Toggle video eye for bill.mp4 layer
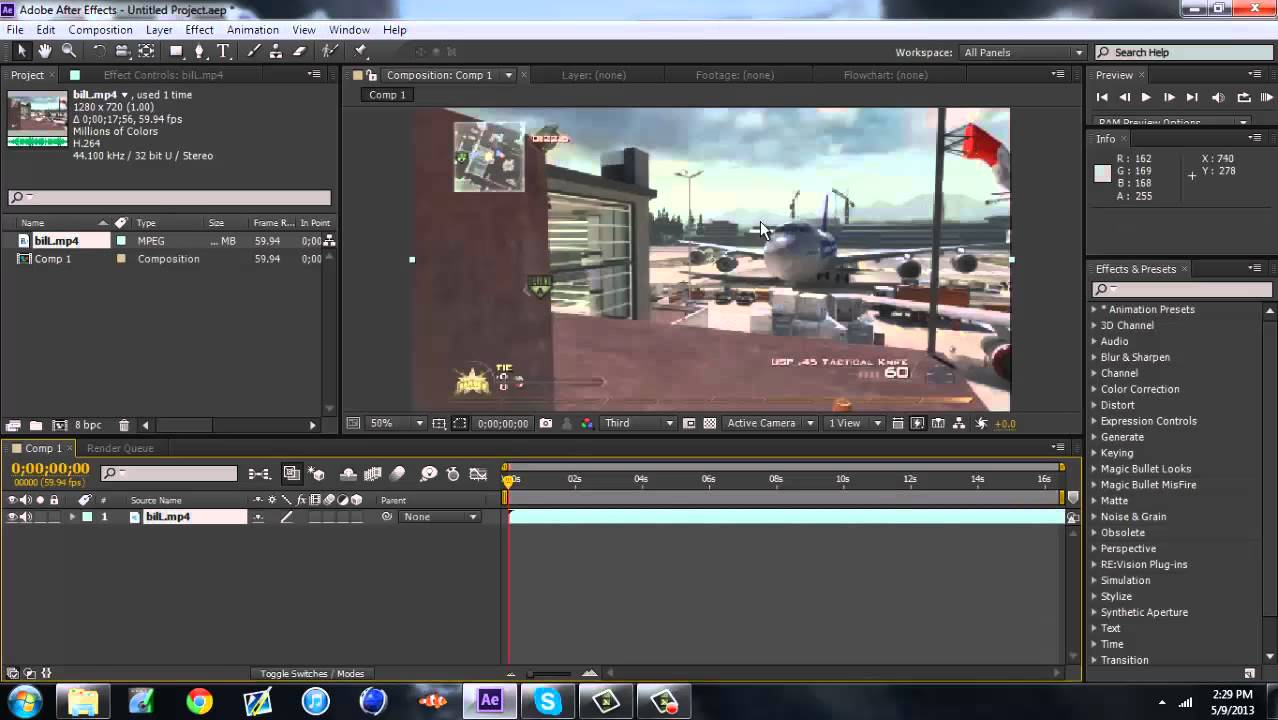 pos(12,517)
